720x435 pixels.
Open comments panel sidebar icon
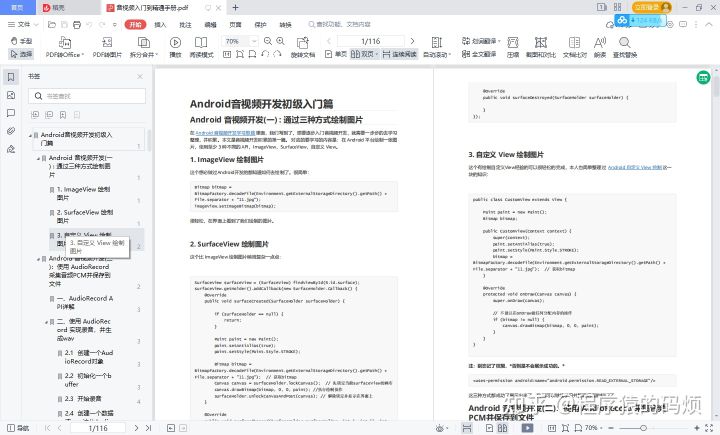(x=11, y=113)
